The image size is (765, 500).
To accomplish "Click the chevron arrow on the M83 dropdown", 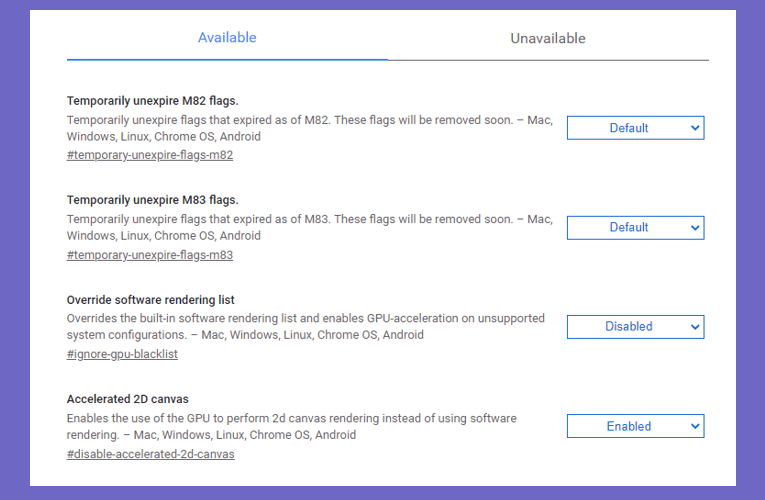I will pos(695,227).
